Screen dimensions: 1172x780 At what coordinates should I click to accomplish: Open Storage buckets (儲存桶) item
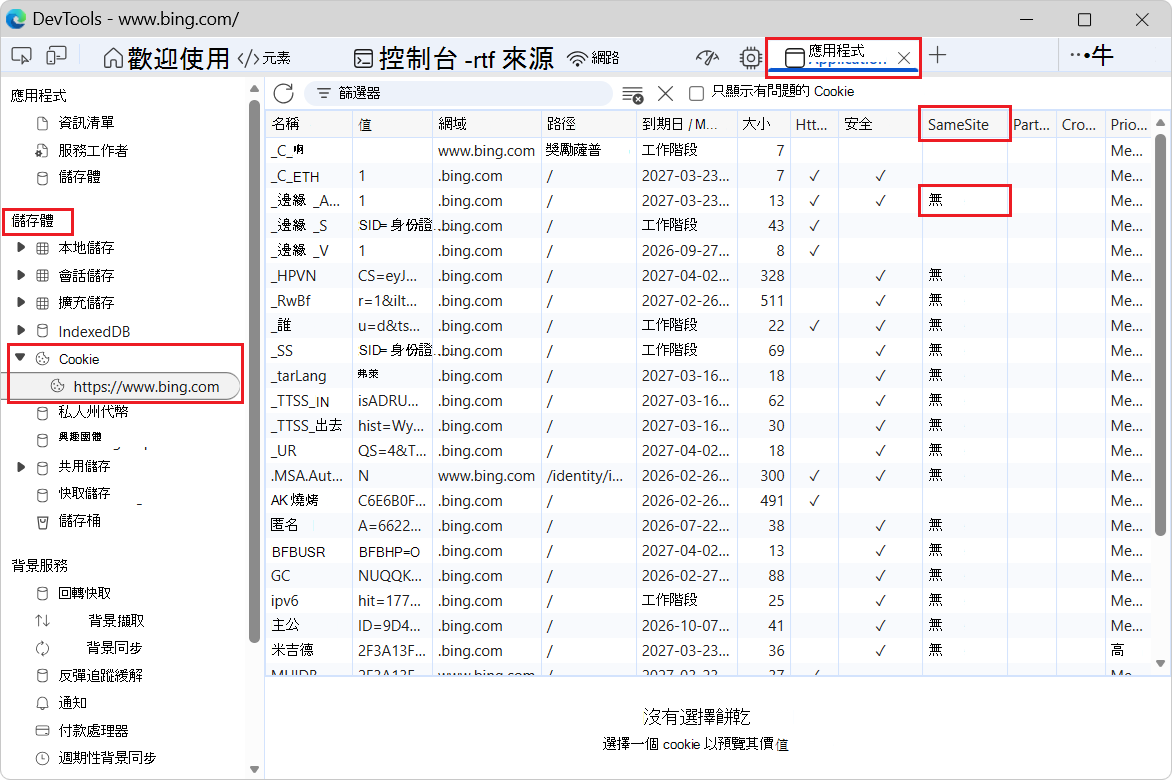click(x=79, y=521)
